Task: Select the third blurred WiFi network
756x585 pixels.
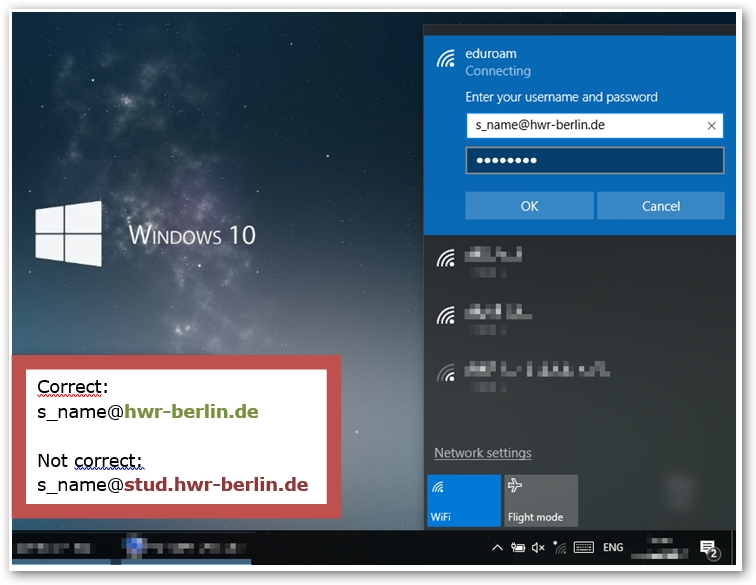Action: pyautogui.click(x=579, y=376)
